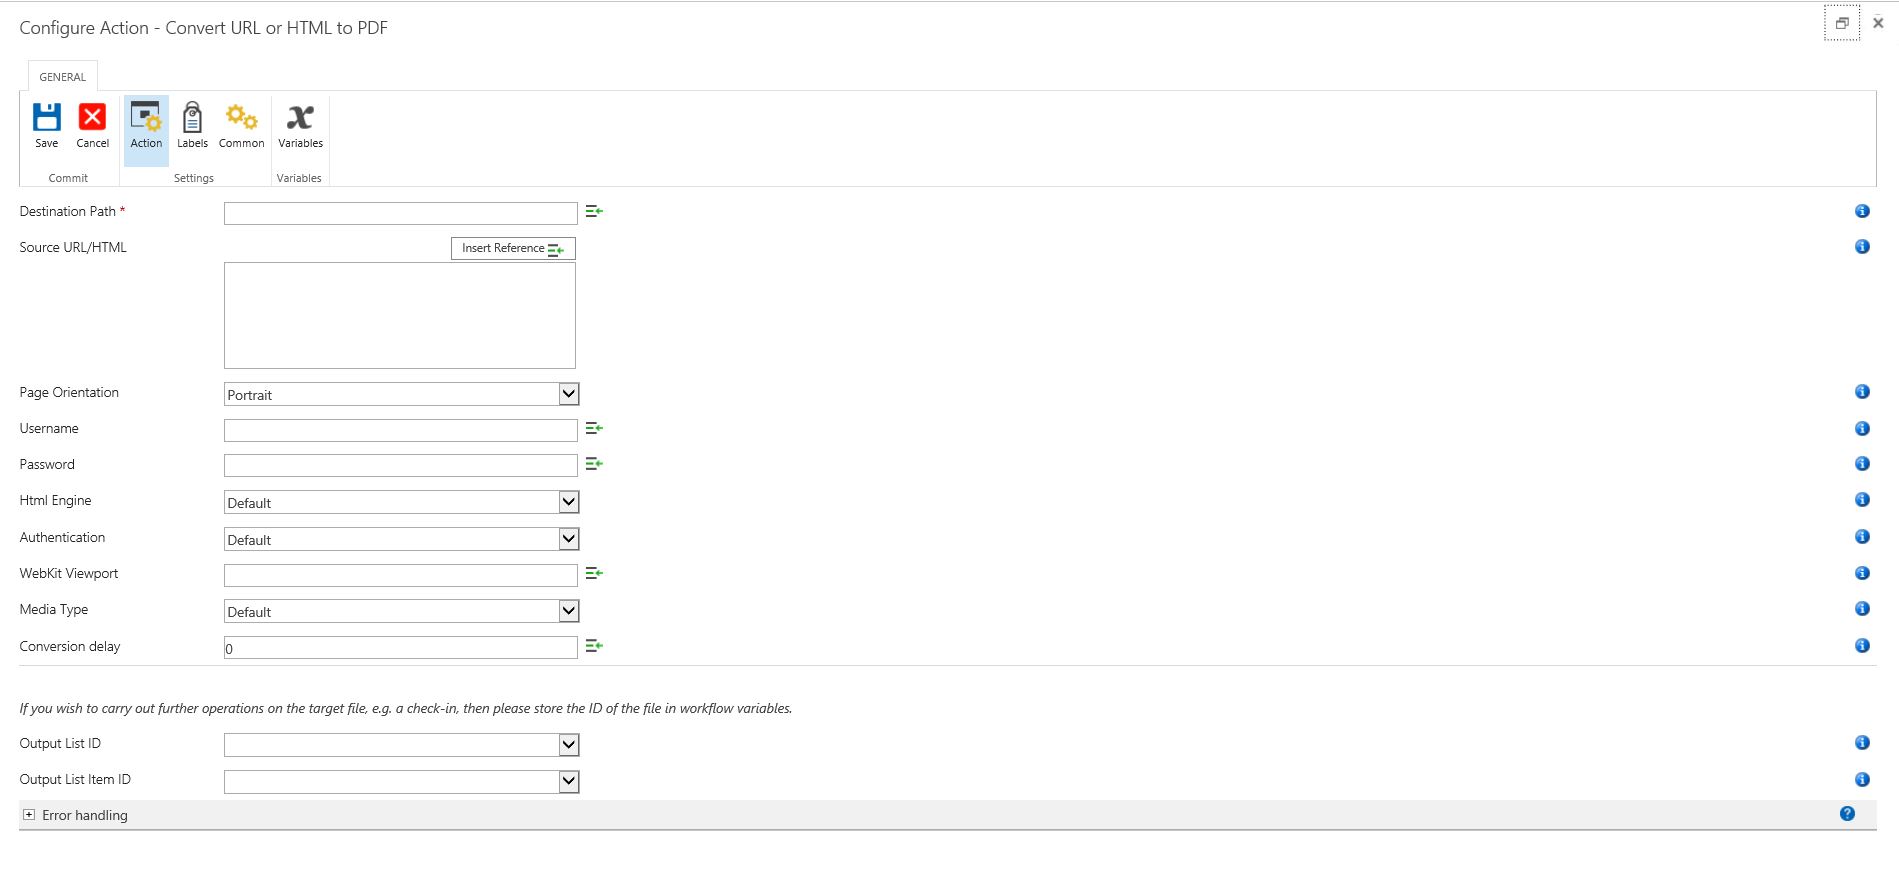Image resolution: width=1899 pixels, height=874 pixels.
Task: Open Labels settings in the ribbon
Action: (192, 119)
